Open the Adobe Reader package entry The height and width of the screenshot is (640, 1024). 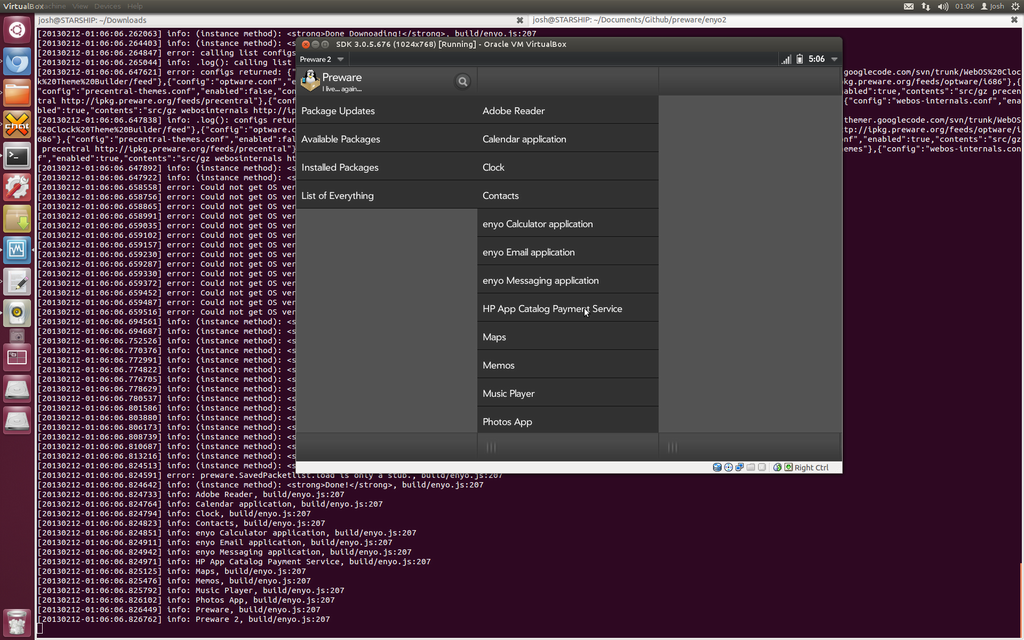click(513, 111)
